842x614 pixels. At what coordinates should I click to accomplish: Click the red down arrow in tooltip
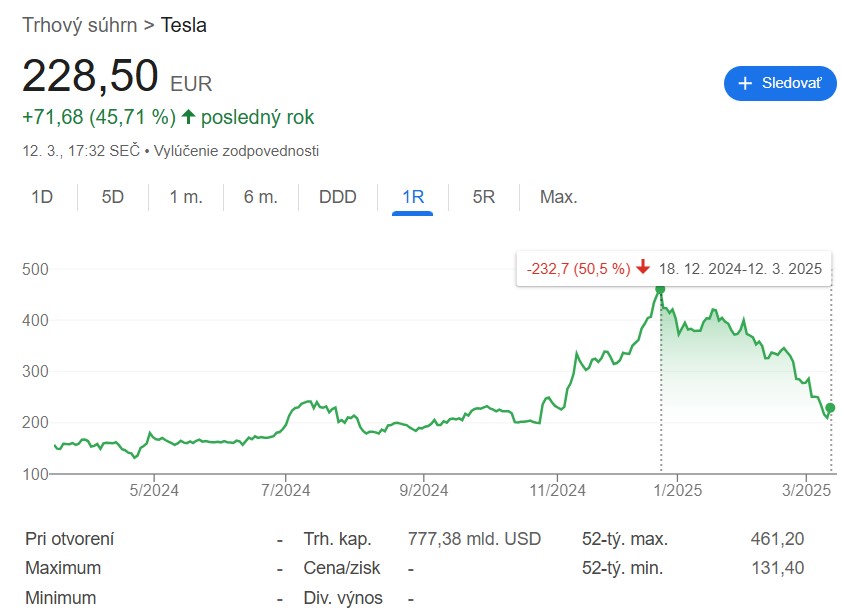pos(642,268)
